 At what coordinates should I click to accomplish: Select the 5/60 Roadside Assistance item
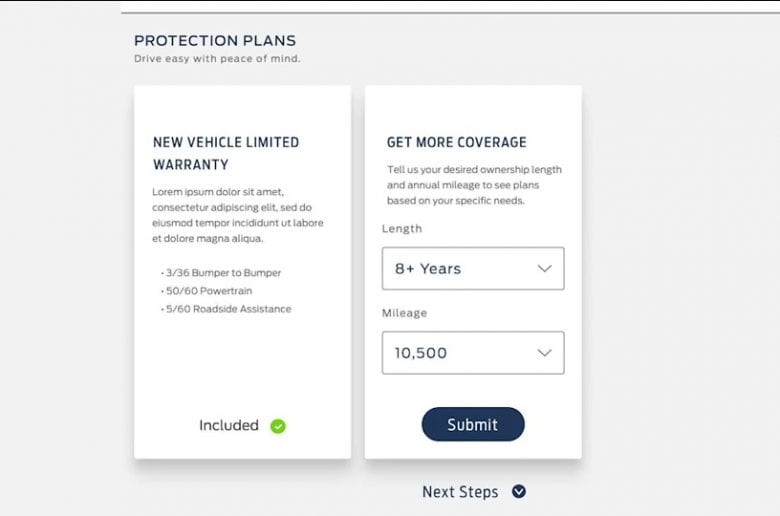pyautogui.click(x=226, y=309)
